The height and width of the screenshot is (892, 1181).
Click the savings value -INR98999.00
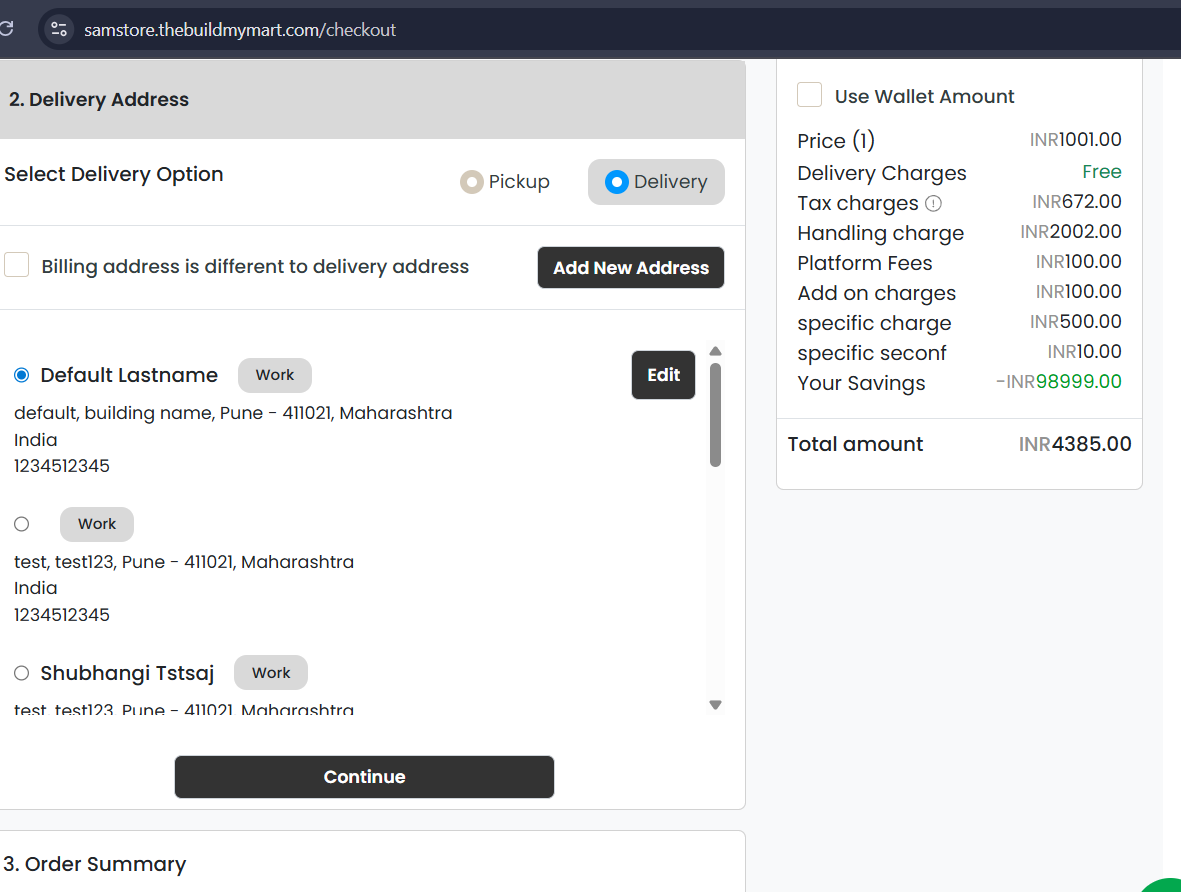[x=1059, y=382]
